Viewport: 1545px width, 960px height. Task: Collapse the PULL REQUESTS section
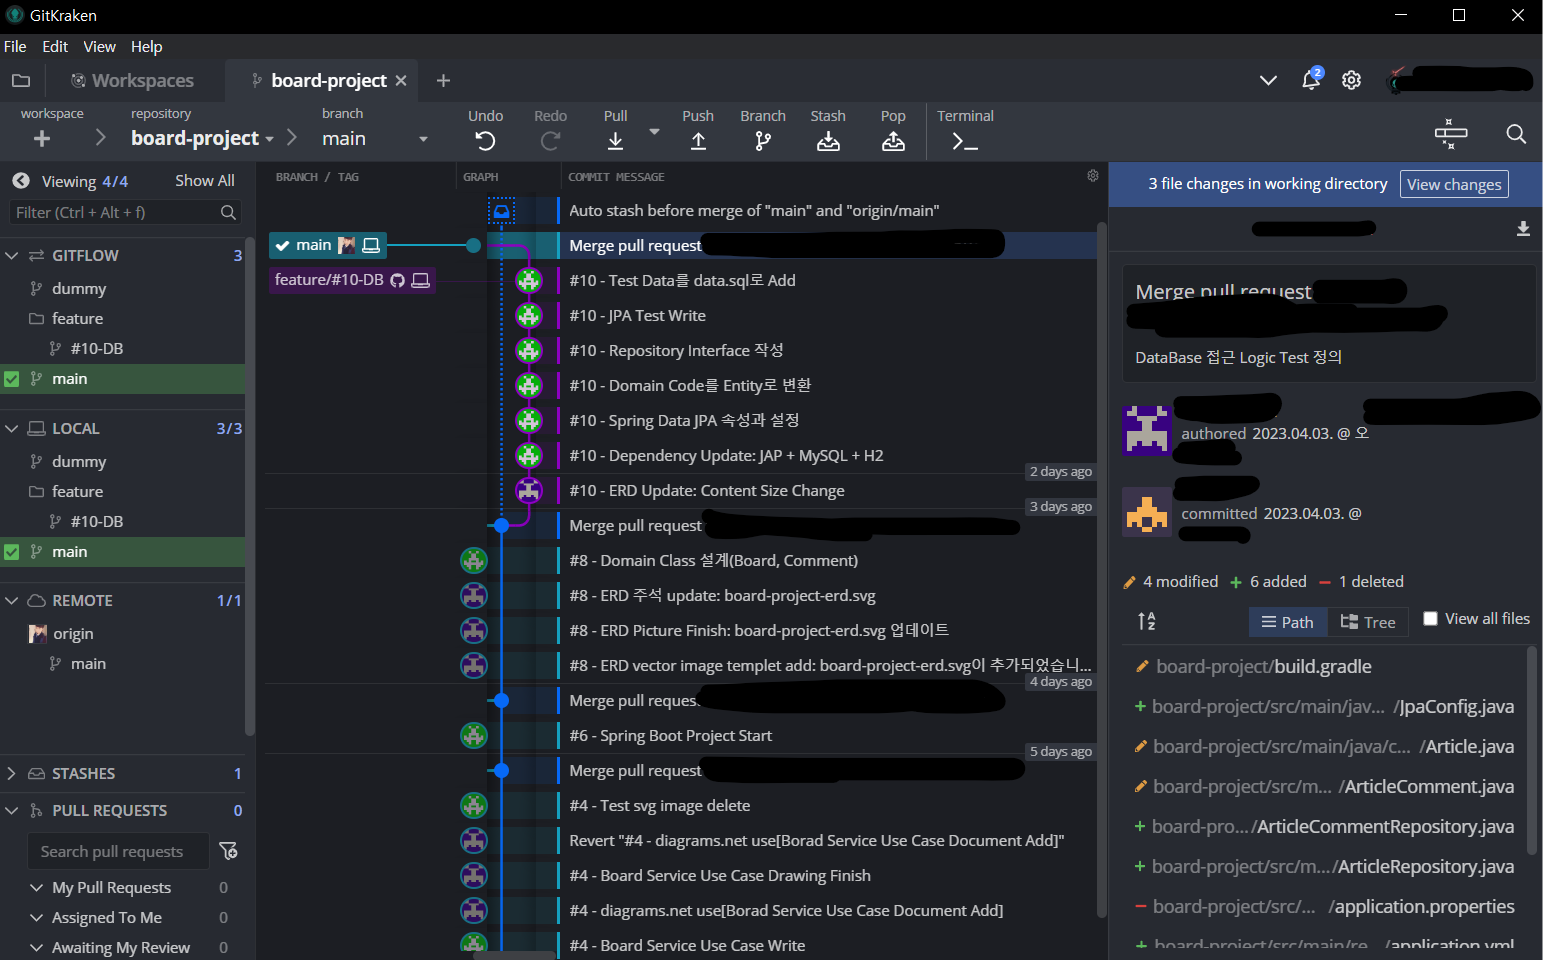click(x=12, y=811)
